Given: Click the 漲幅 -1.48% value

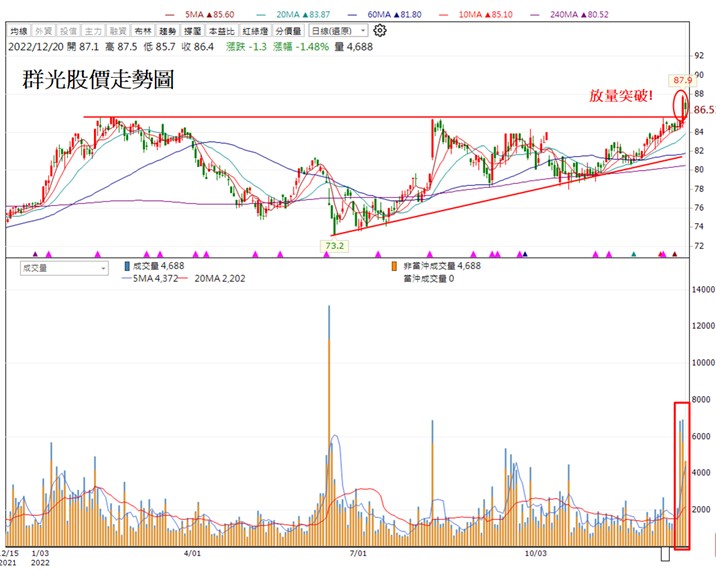Looking at the screenshot, I should (x=301, y=47).
